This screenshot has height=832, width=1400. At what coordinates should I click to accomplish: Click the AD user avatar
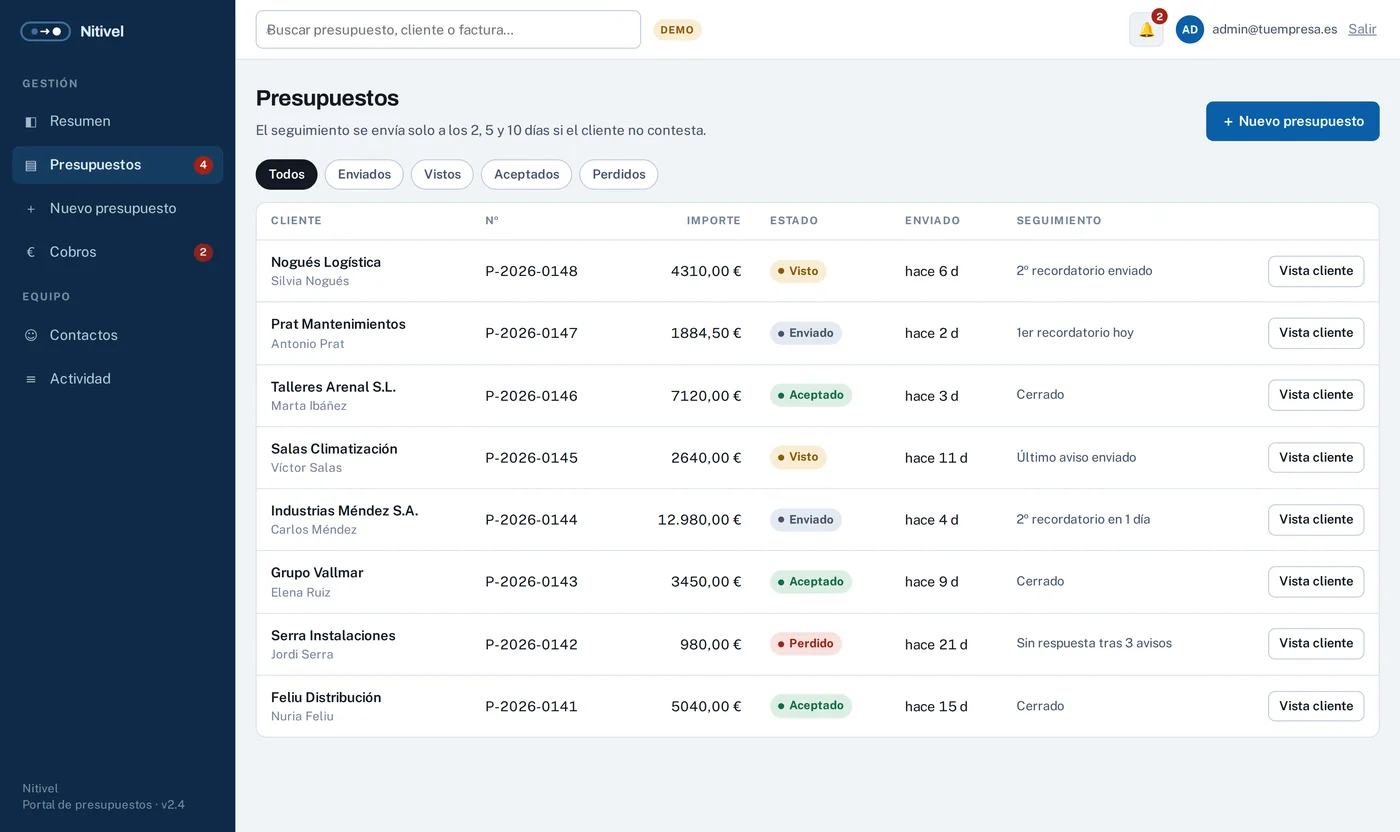point(1190,30)
